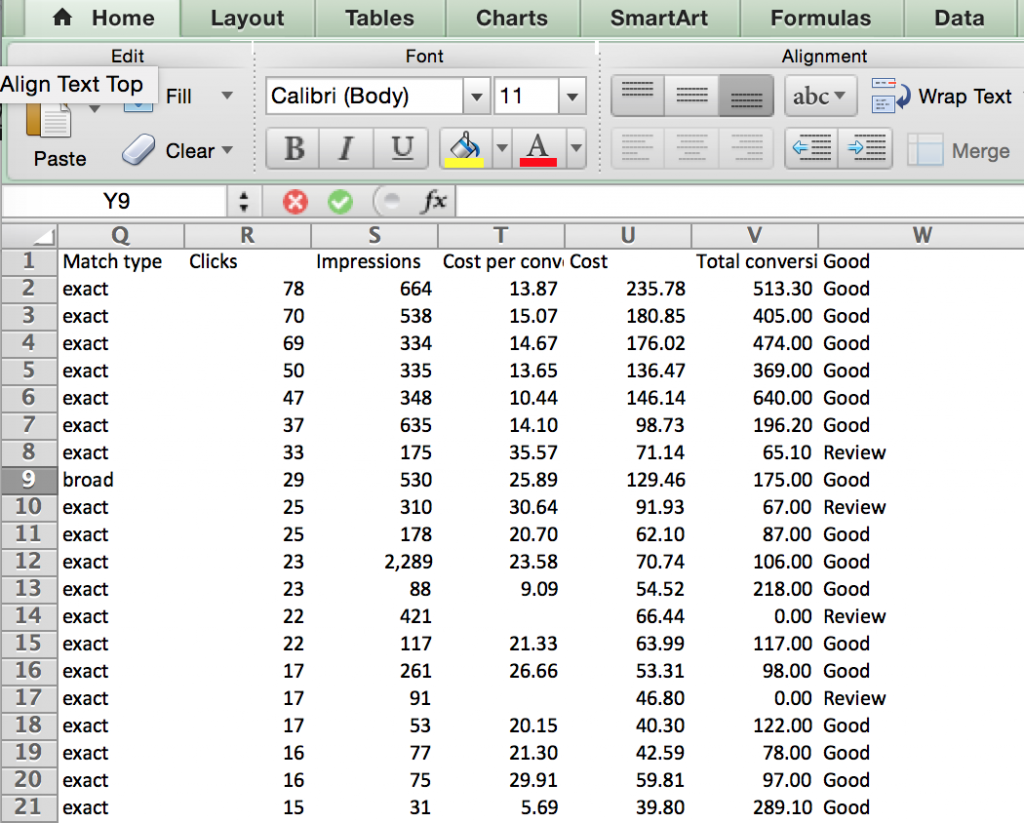Viewport: 1024px width, 823px height.
Task: Confirm the entry with green checkmark
Action: (340, 202)
